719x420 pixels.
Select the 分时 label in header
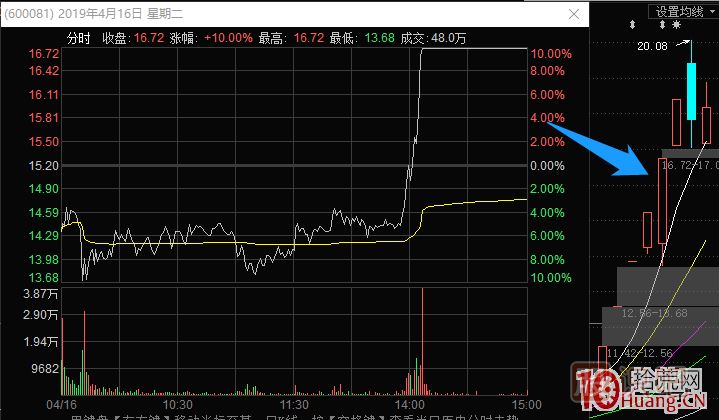[78, 37]
